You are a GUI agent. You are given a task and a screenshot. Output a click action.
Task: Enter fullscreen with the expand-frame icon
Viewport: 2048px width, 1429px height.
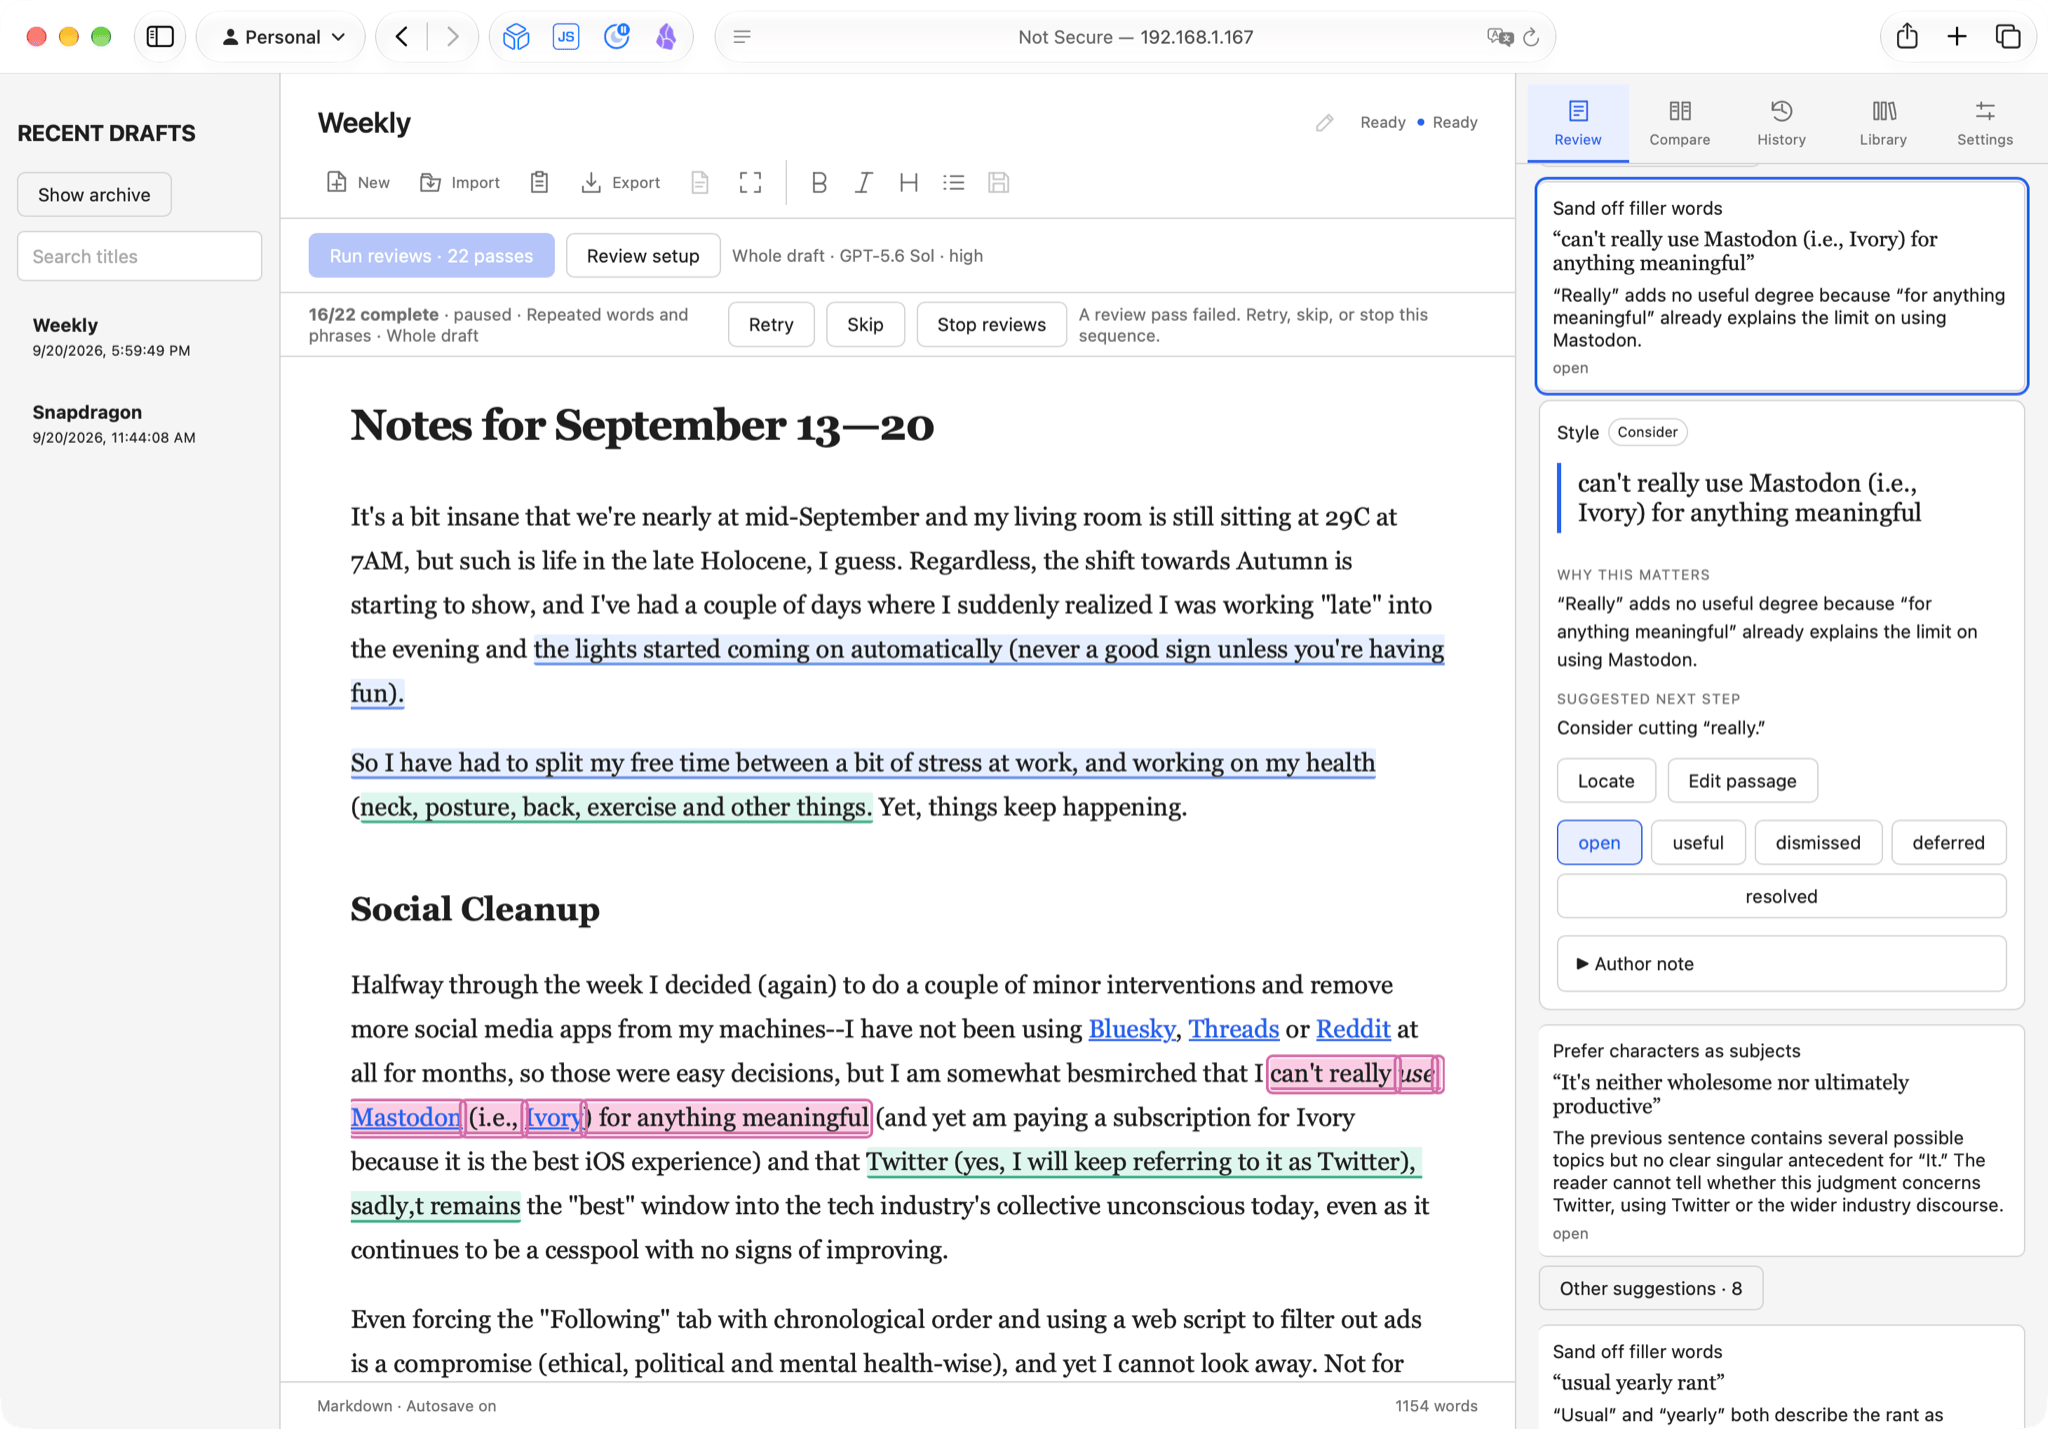coord(750,182)
